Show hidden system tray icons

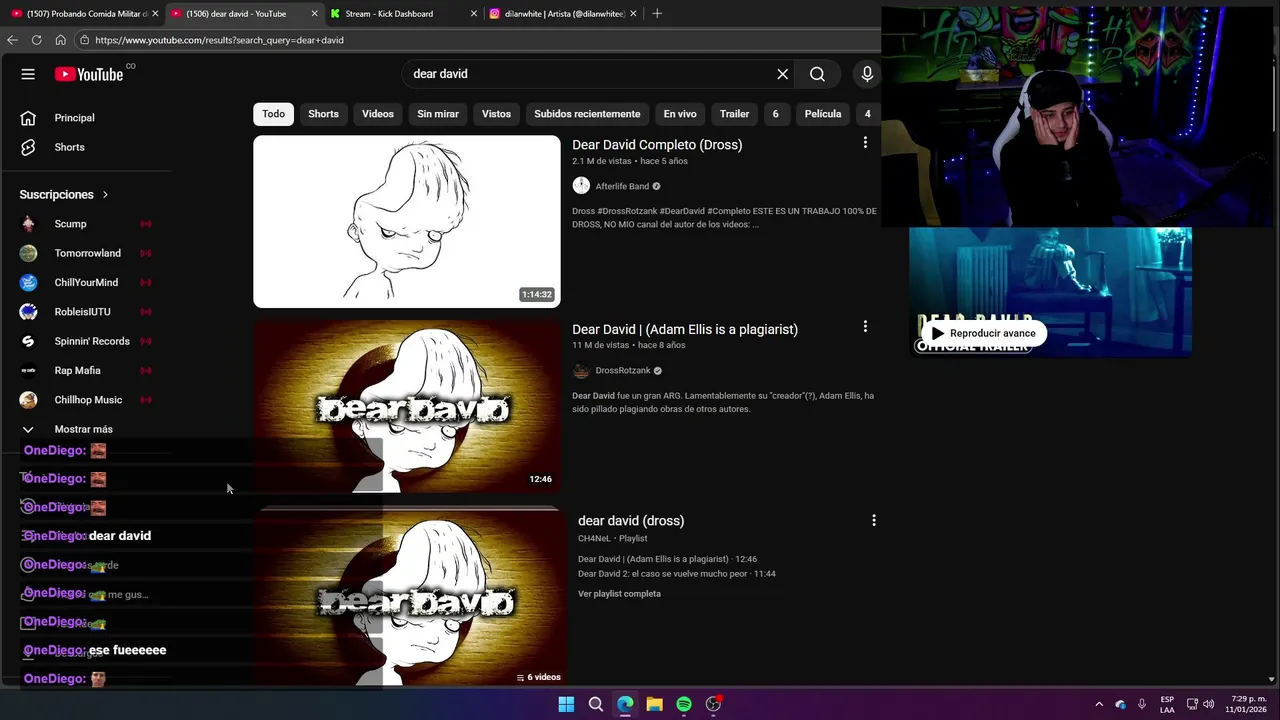pyautogui.click(x=1099, y=704)
